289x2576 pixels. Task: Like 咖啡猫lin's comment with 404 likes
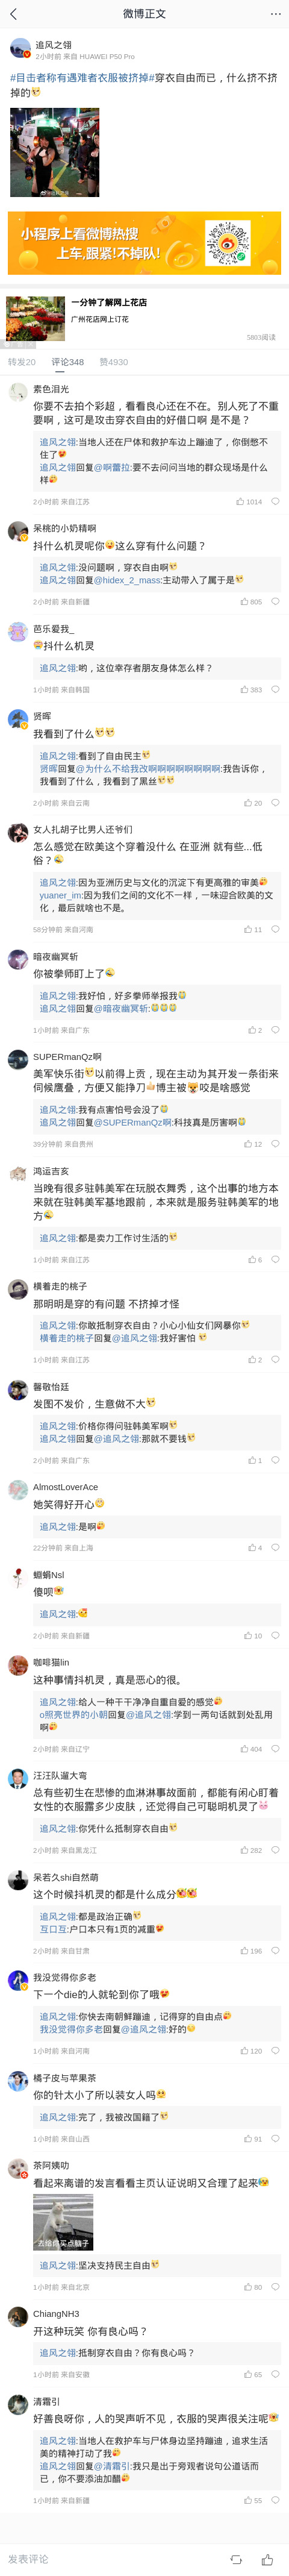tap(251, 1749)
